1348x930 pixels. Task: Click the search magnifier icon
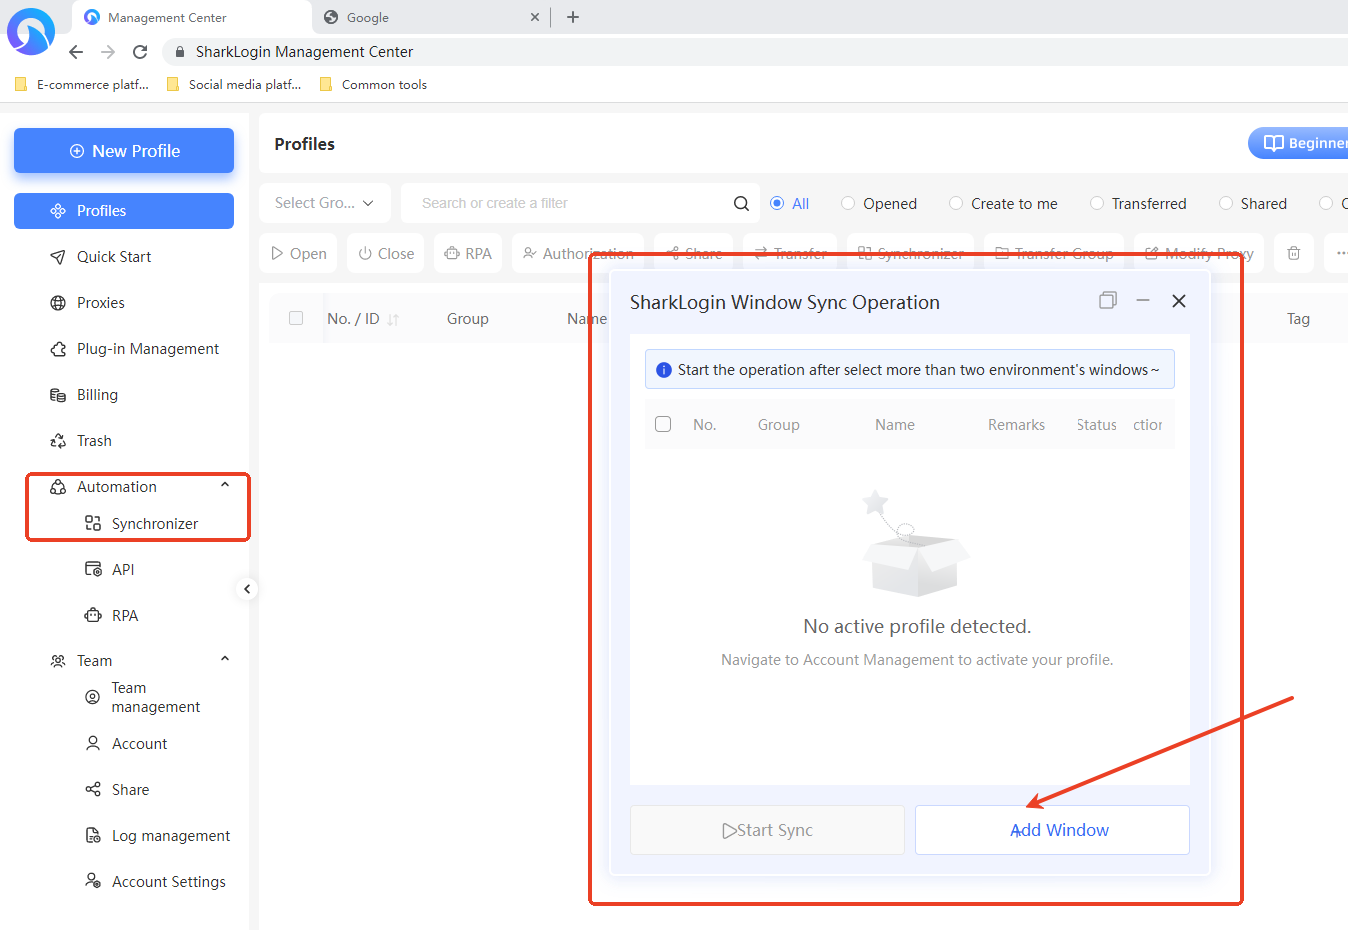741,204
